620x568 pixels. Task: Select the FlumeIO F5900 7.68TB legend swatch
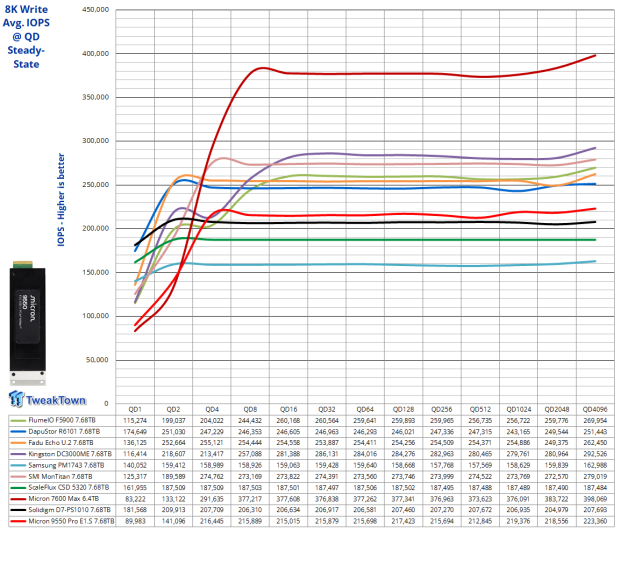[17, 422]
